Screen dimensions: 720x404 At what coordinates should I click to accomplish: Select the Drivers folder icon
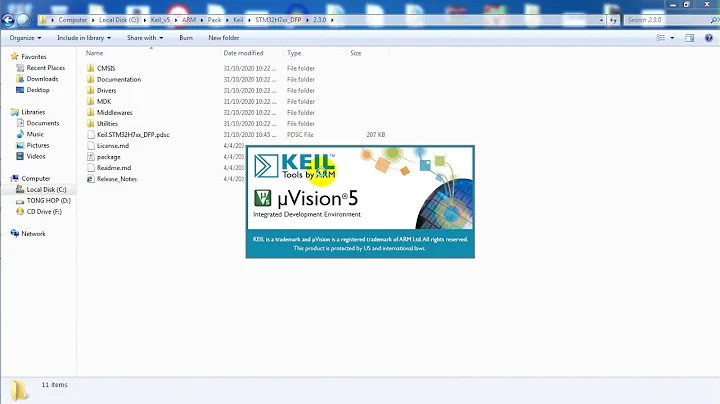coord(90,90)
